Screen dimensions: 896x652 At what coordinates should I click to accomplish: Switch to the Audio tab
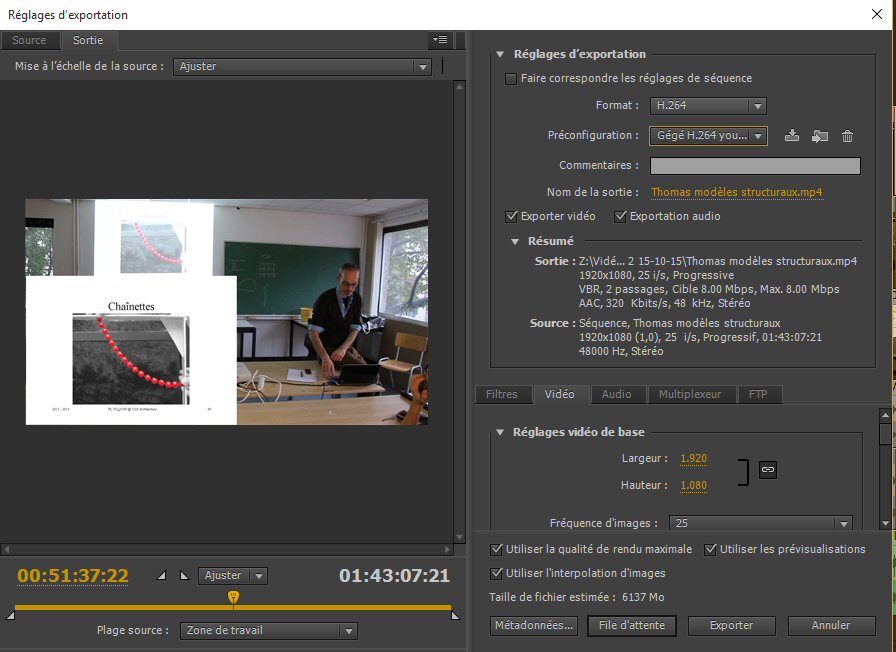pyautogui.click(x=616, y=395)
